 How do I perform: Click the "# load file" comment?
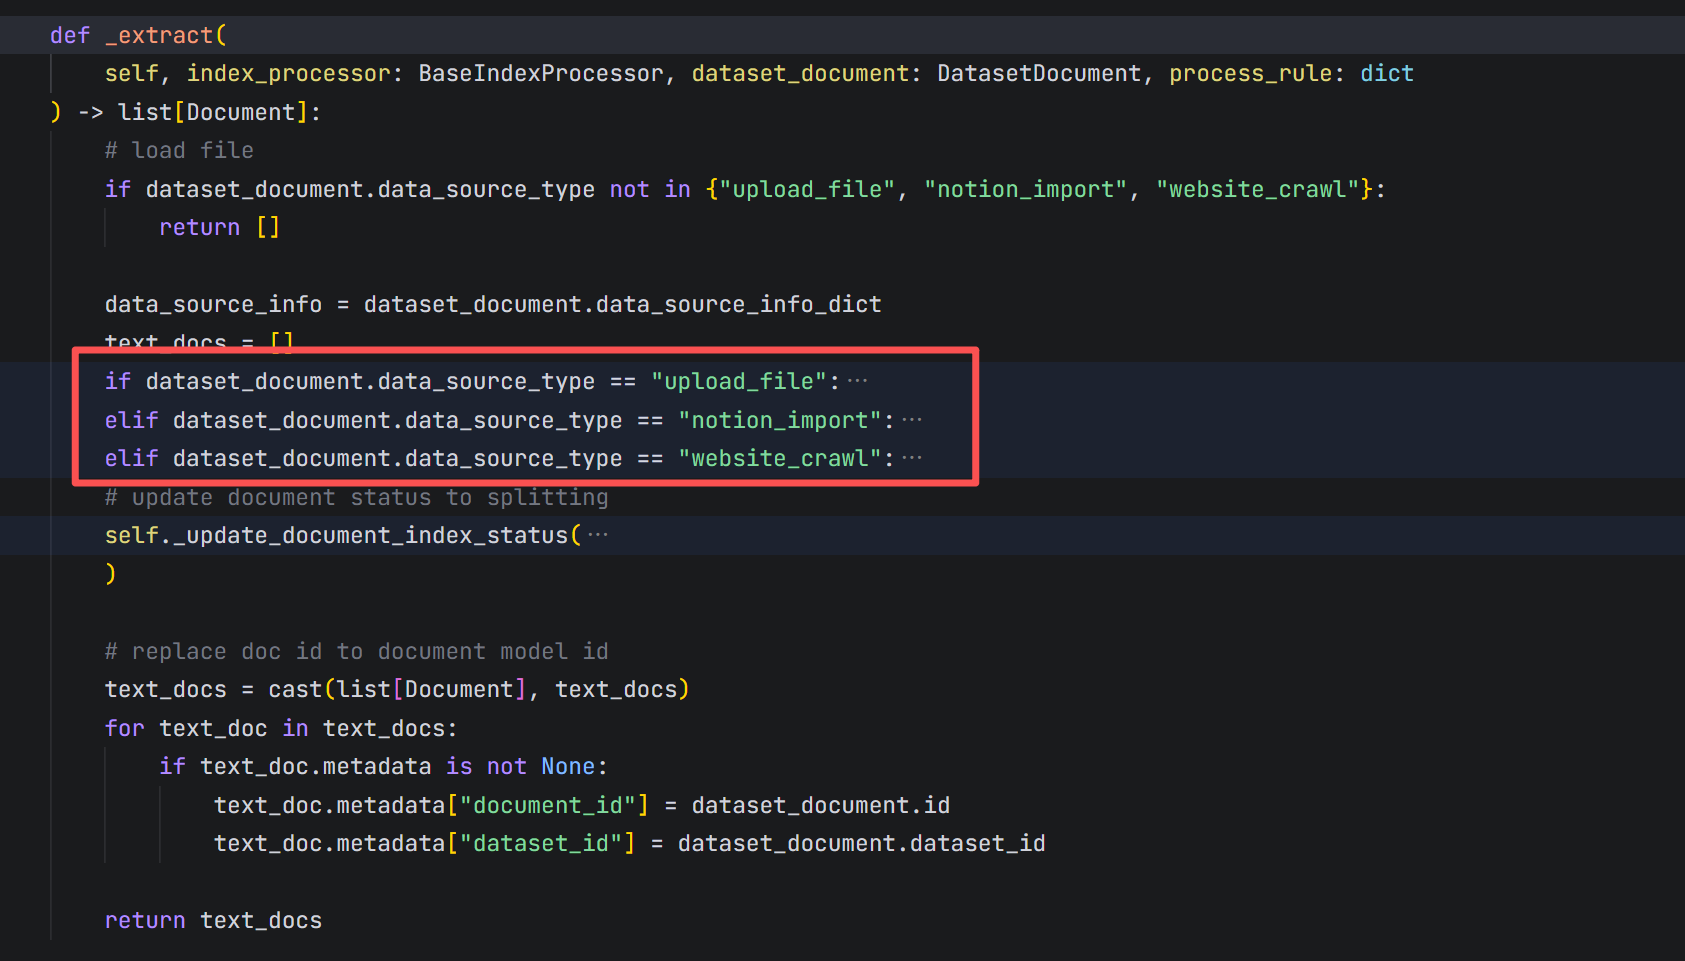179,150
